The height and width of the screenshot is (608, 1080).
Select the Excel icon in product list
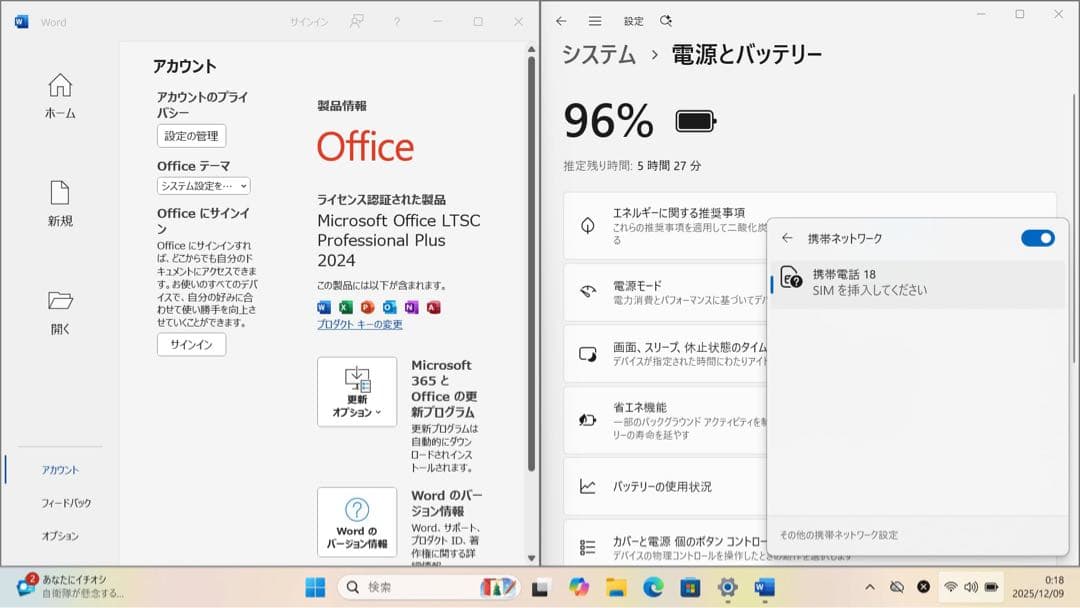(344, 307)
